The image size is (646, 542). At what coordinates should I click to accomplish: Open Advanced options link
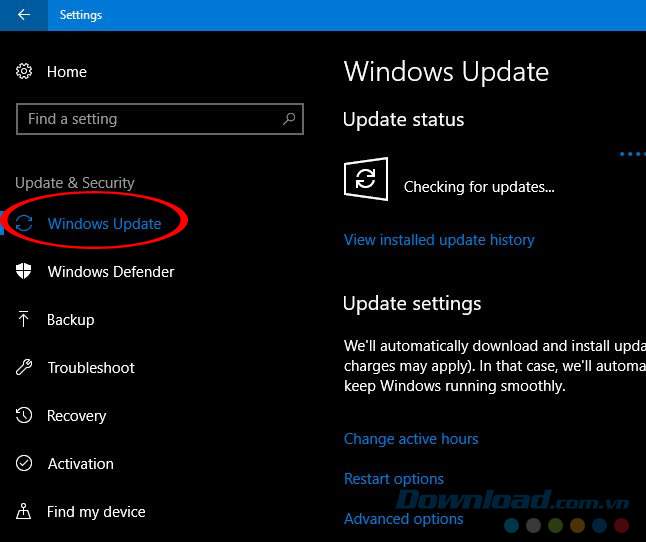404,519
